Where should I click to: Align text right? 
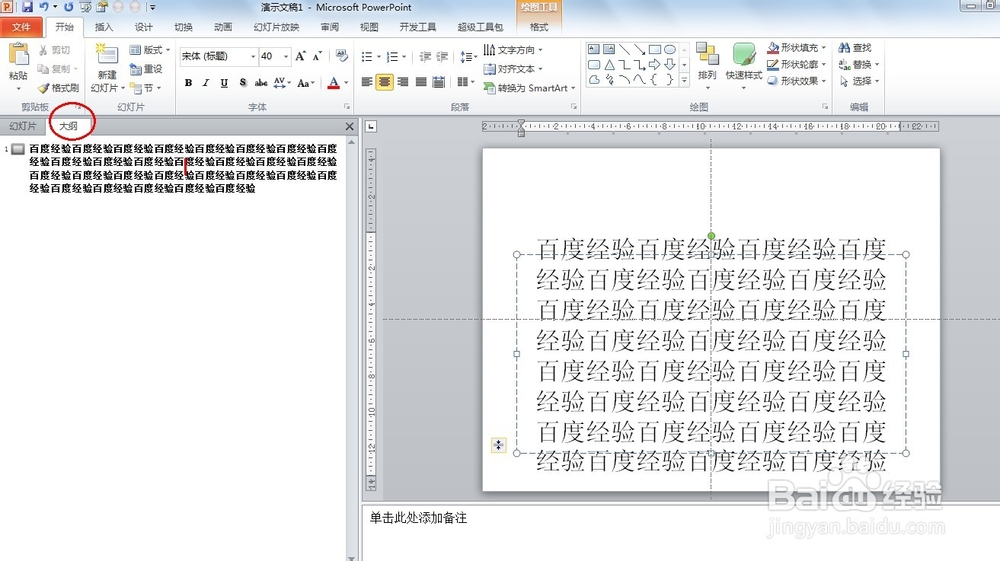pyautogui.click(x=403, y=82)
